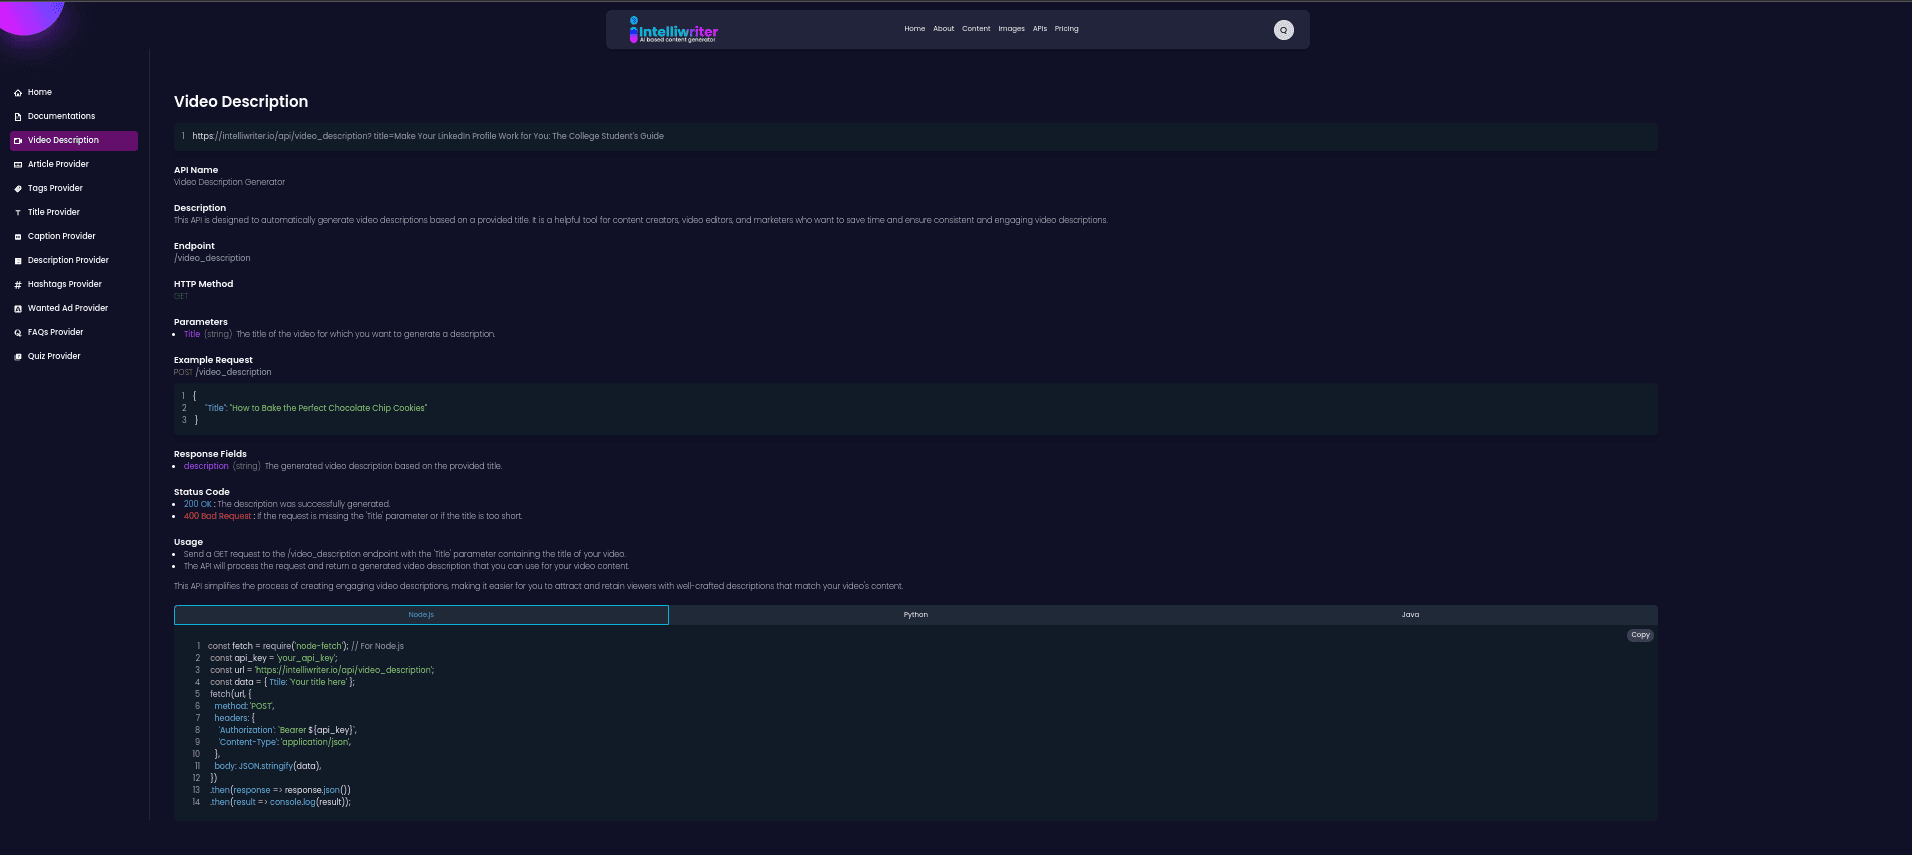Image resolution: width=1912 pixels, height=855 pixels.
Task: Open Tags Provider sidebar link
Action: tap(55, 188)
